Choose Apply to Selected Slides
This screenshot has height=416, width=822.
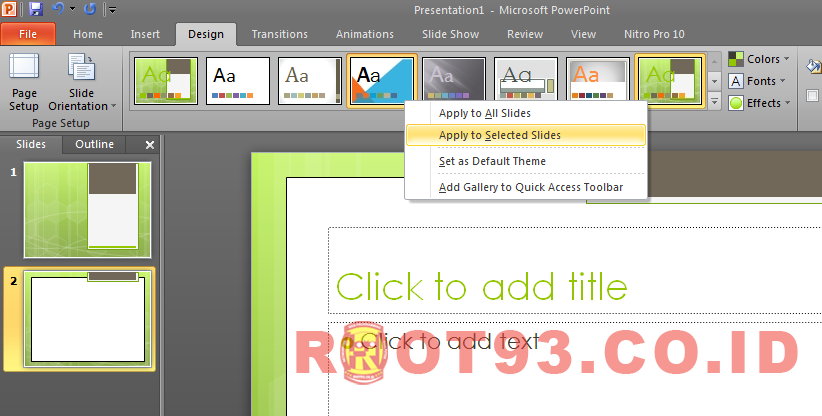click(x=525, y=135)
